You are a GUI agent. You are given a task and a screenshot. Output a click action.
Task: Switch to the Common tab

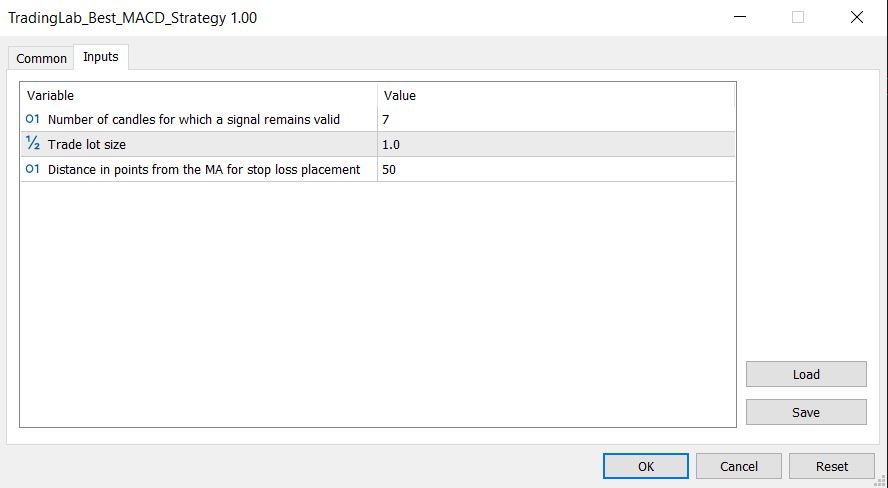pos(42,58)
